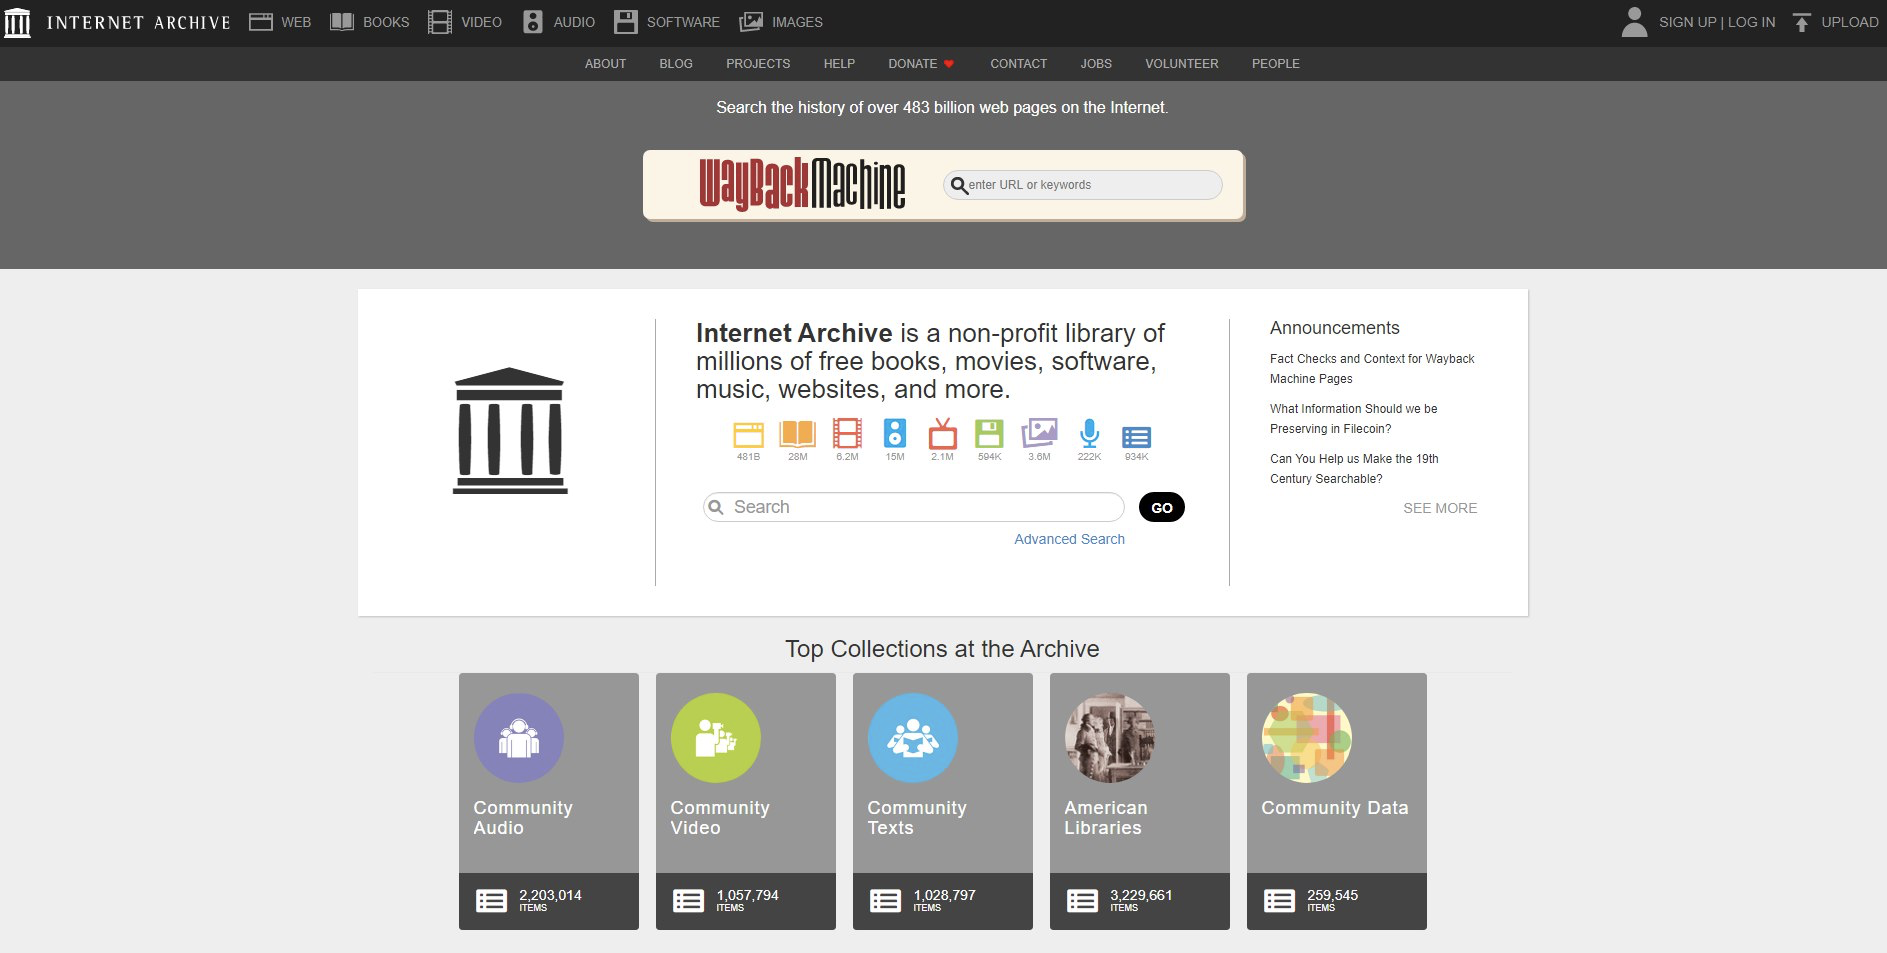Viewport: 1887px width, 953px height.
Task: Open the Advanced Search link
Action: pyautogui.click(x=1069, y=539)
